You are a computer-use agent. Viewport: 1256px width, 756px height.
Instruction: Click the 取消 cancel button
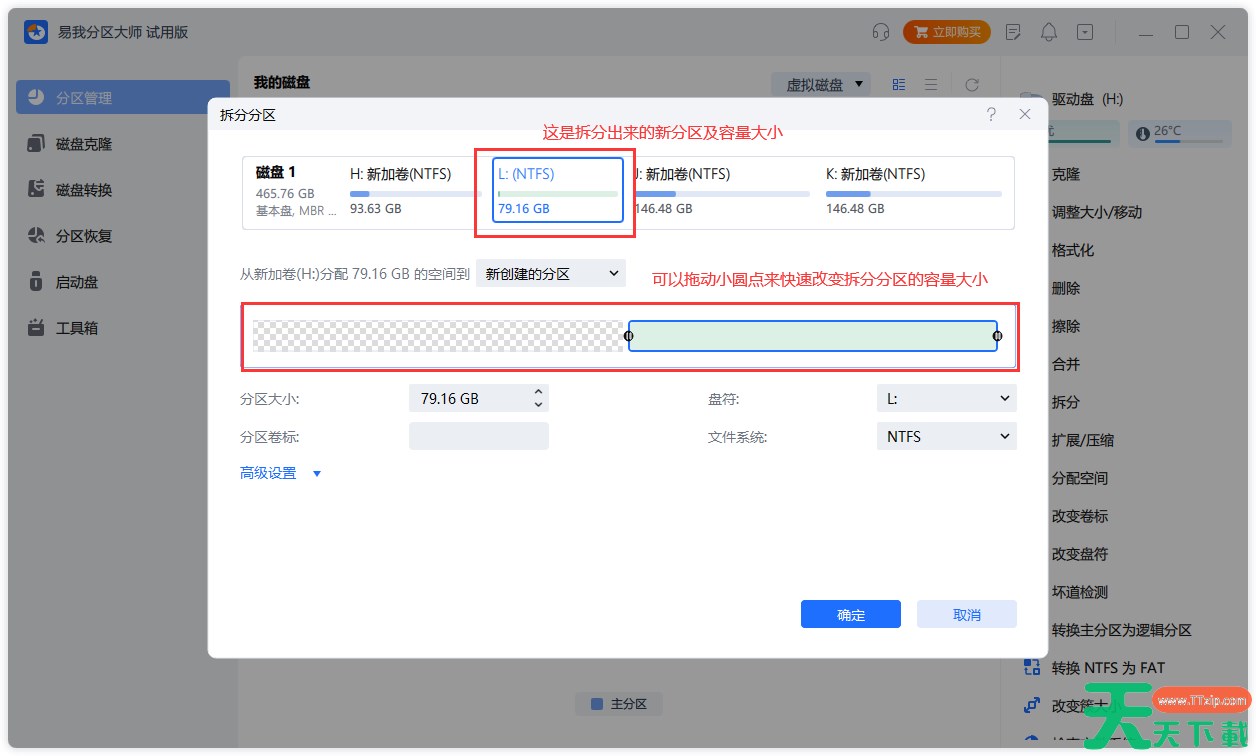(966, 614)
